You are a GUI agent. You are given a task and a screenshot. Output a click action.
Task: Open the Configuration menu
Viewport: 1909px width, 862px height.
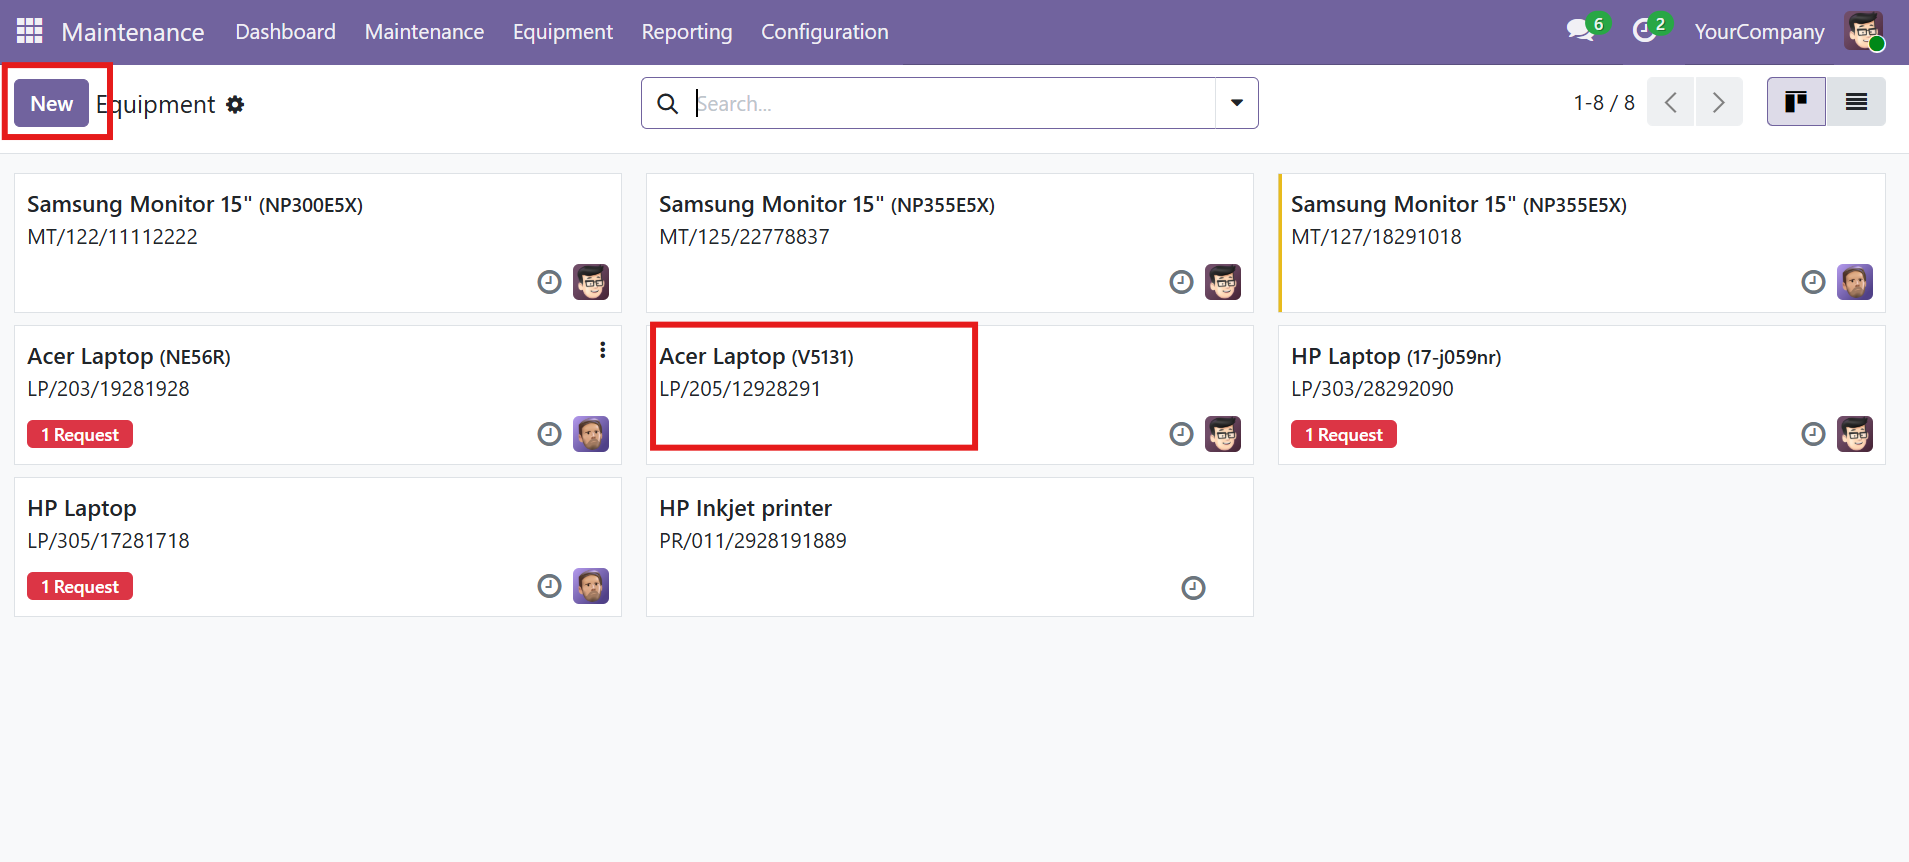[824, 32]
